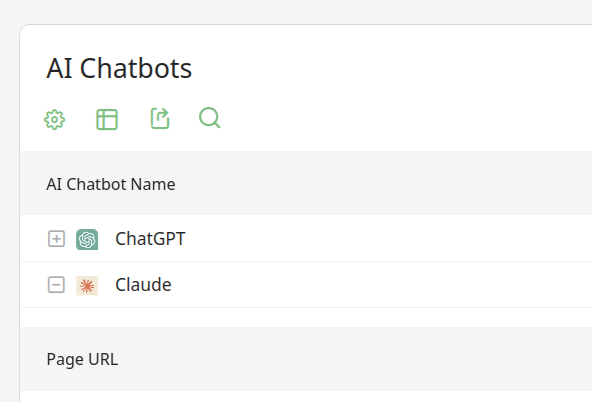Click the Claude logo icon
Viewport: 592px width, 402px height.
point(87,285)
